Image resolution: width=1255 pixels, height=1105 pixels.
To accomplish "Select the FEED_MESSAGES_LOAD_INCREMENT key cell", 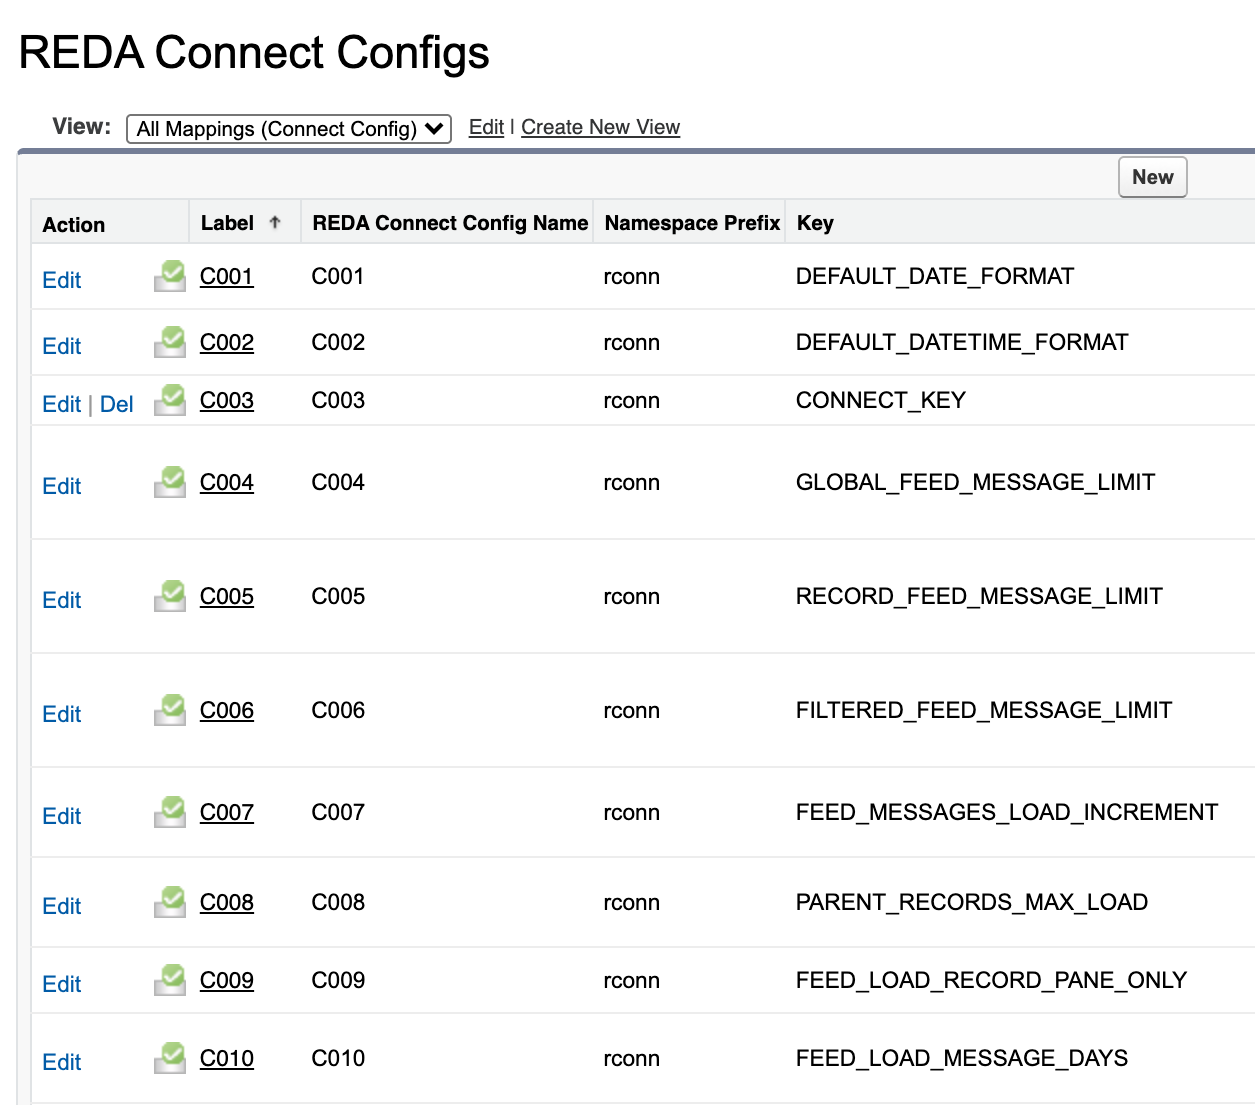I will [x=1007, y=812].
